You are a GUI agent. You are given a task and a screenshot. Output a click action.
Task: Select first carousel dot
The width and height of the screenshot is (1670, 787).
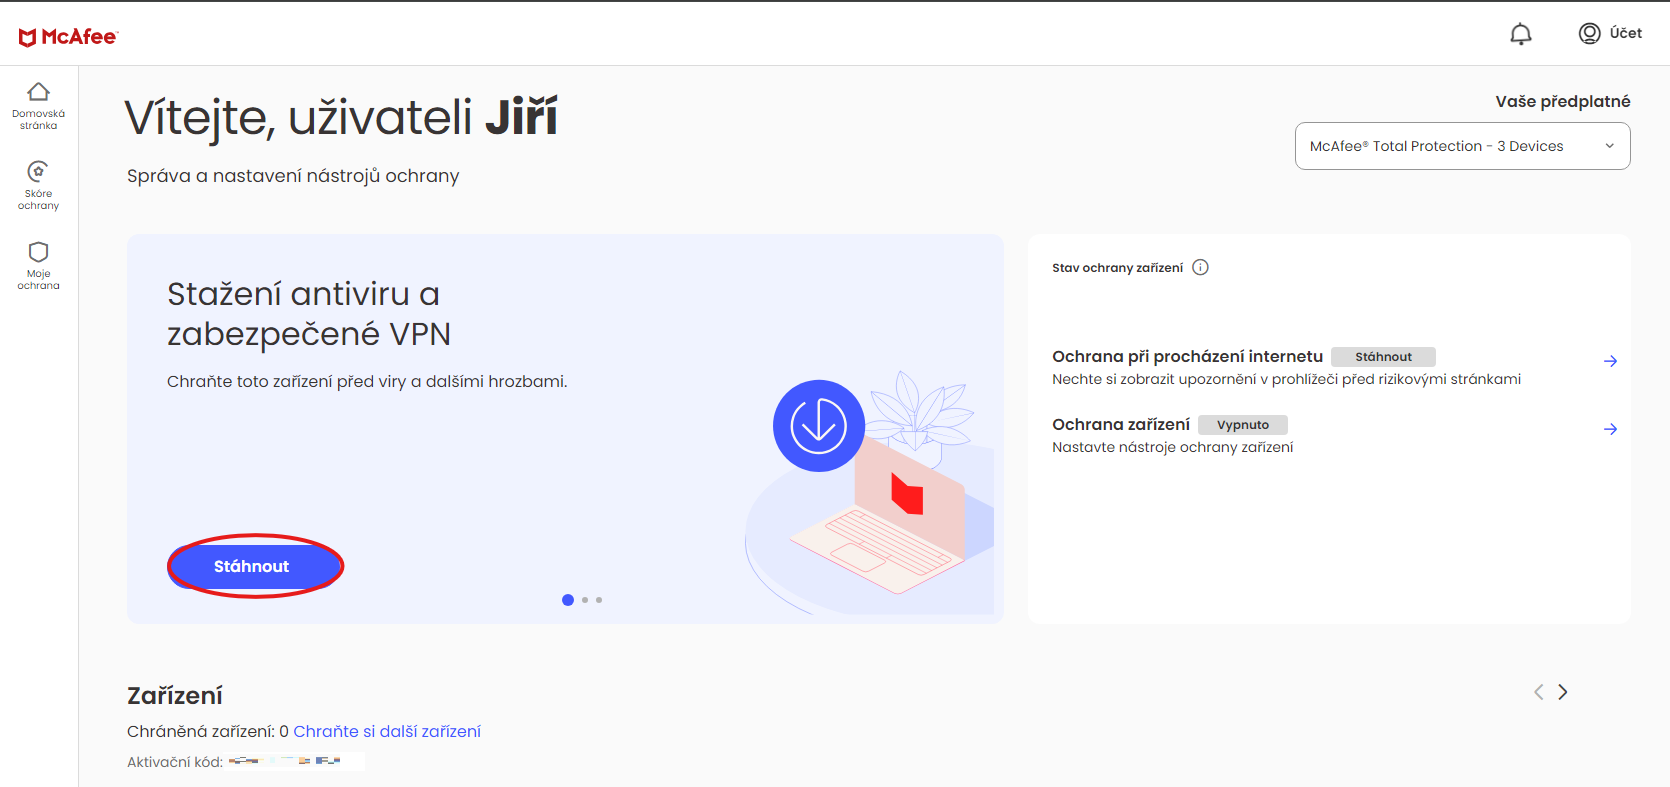pyautogui.click(x=568, y=600)
